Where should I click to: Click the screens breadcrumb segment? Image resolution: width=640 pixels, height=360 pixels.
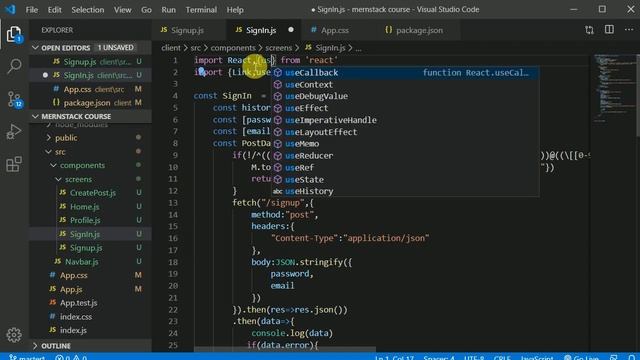click(279, 48)
